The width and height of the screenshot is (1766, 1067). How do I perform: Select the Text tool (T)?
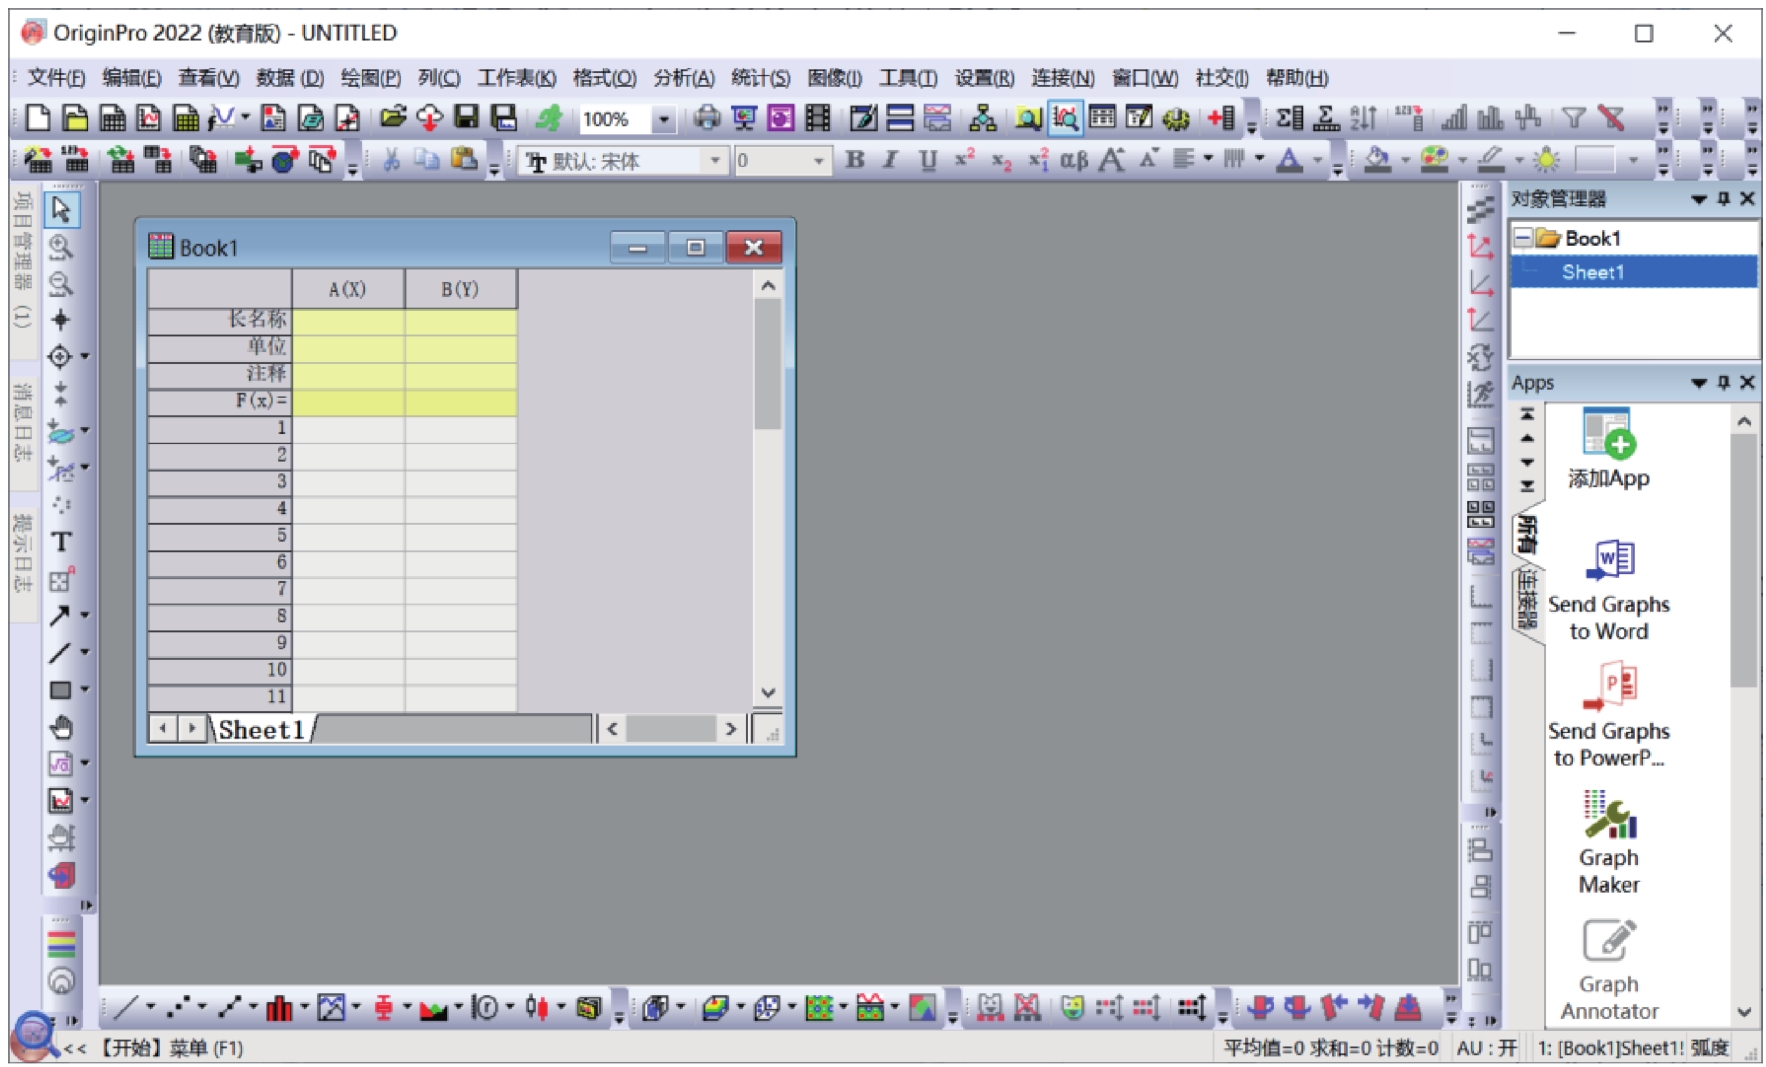(x=61, y=542)
